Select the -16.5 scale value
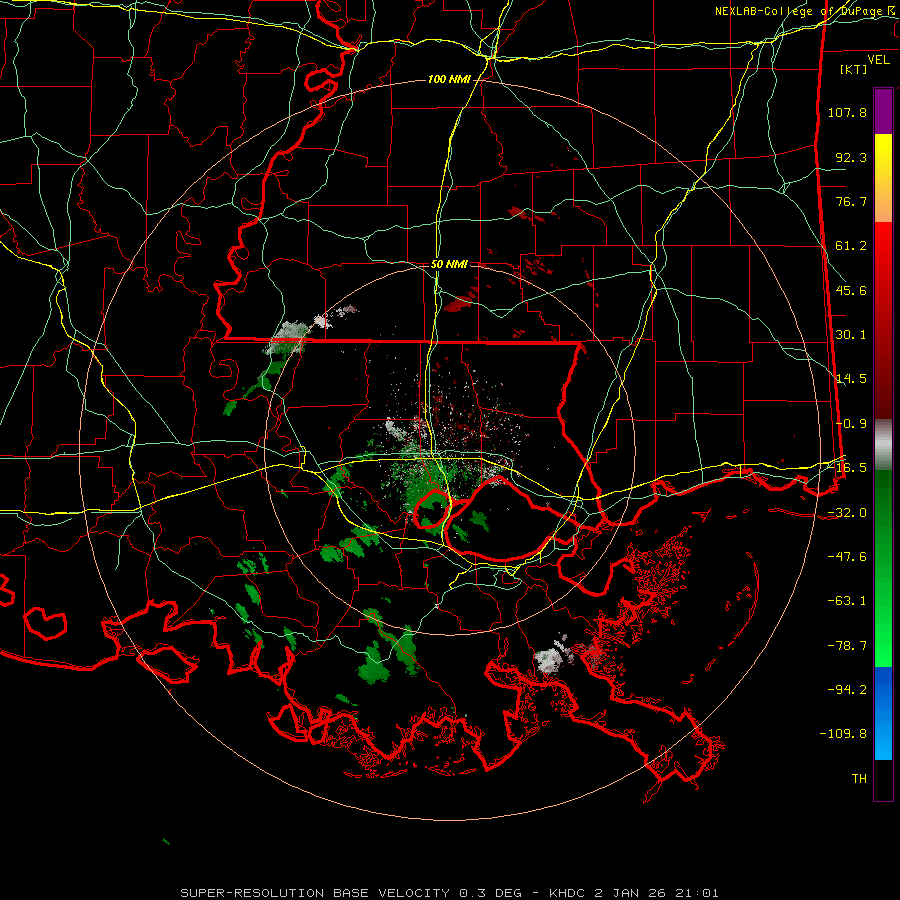 (847, 468)
